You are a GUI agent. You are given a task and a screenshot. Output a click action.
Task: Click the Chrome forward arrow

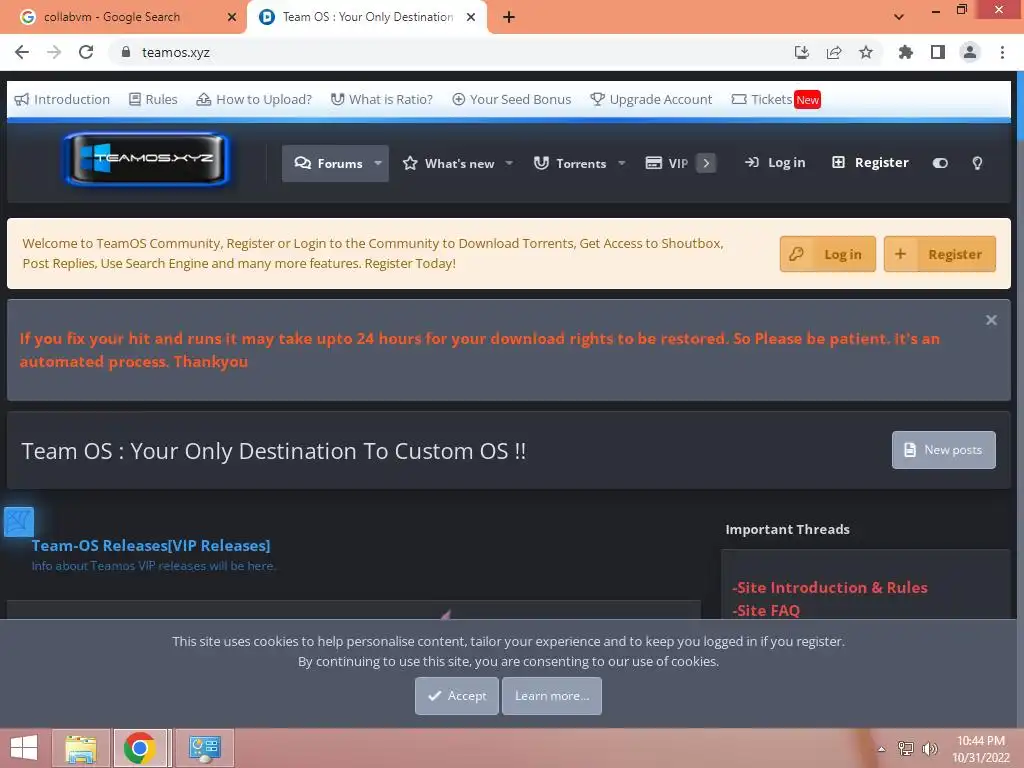[x=54, y=52]
